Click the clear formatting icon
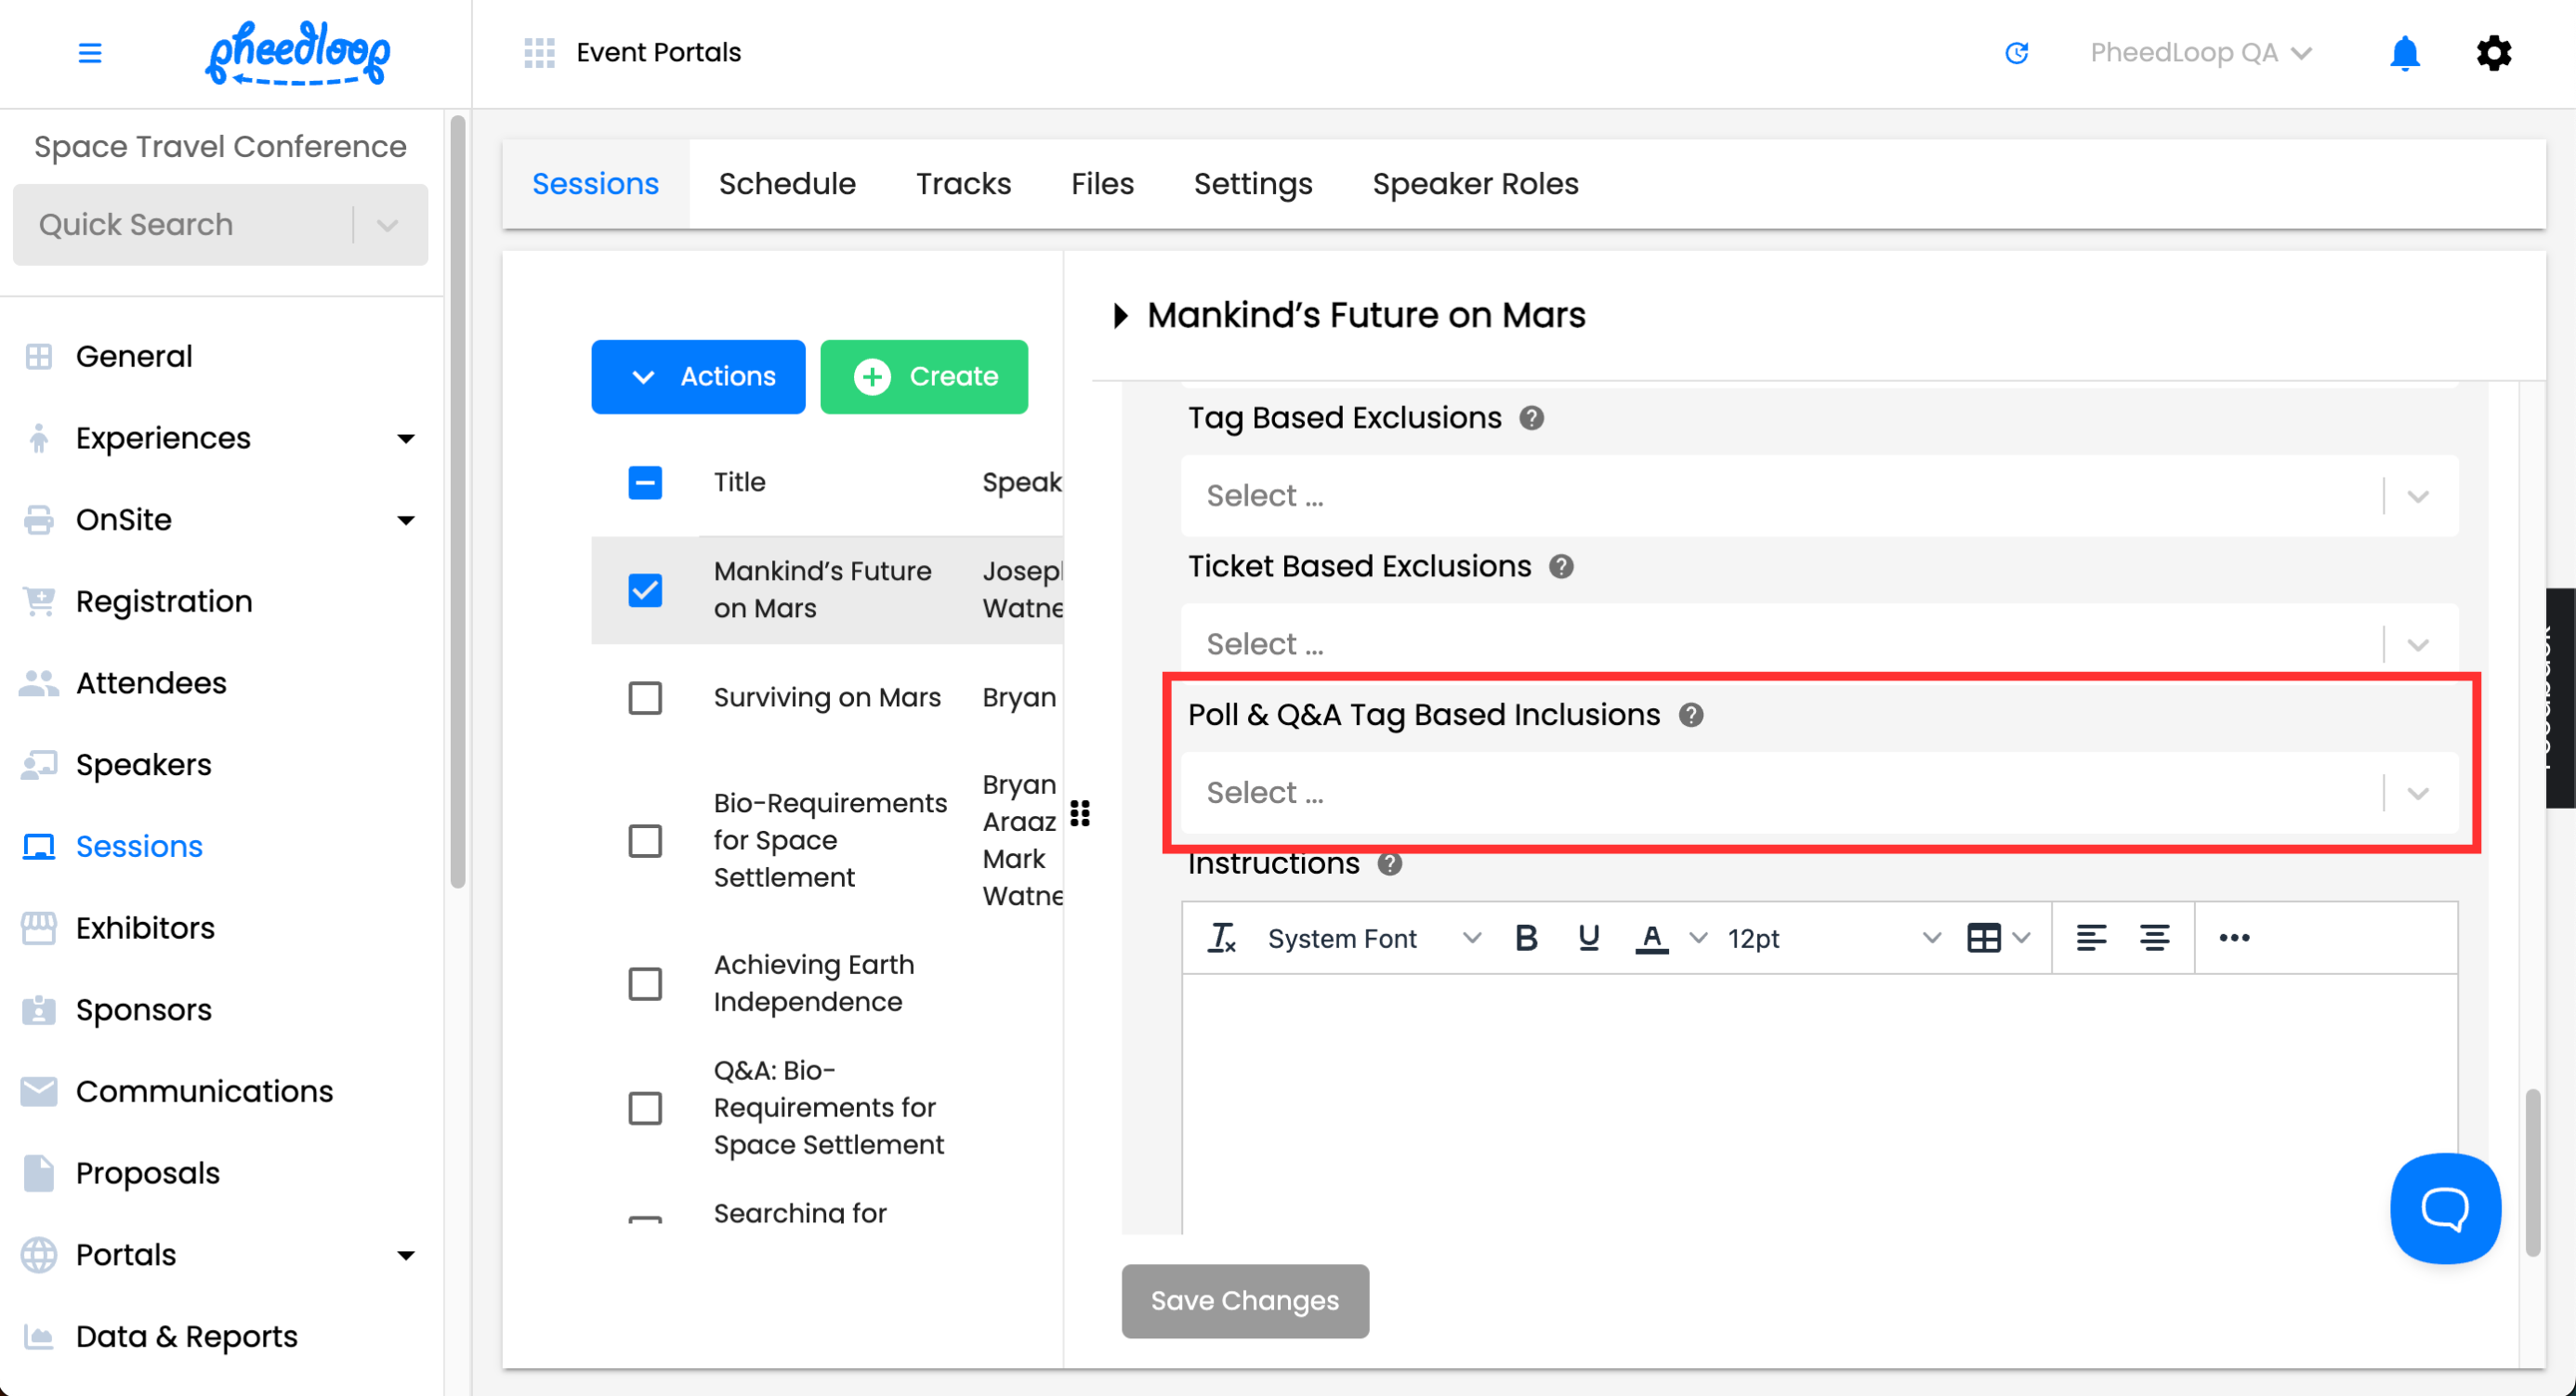Image resolution: width=2576 pixels, height=1396 pixels. pyautogui.click(x=1221, y=938)
